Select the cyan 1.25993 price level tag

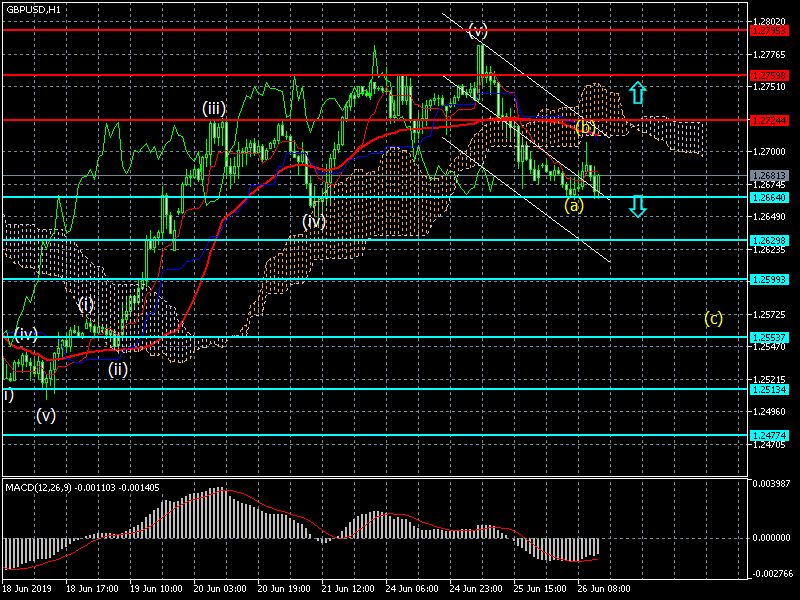(x=769, y=279)
